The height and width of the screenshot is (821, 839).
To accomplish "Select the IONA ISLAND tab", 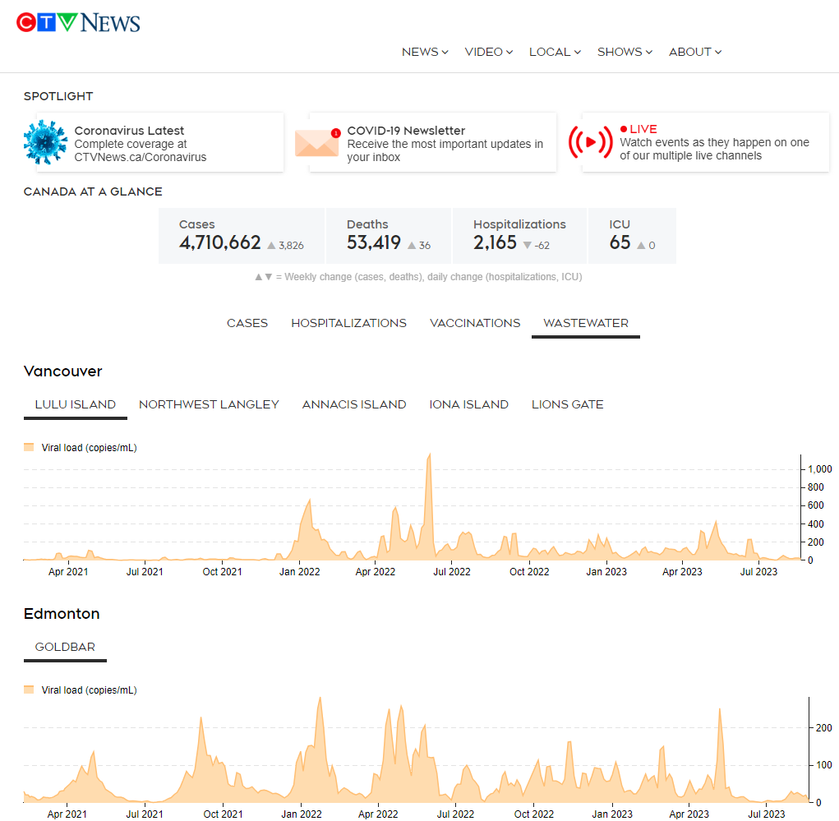I will pos(469,405).
